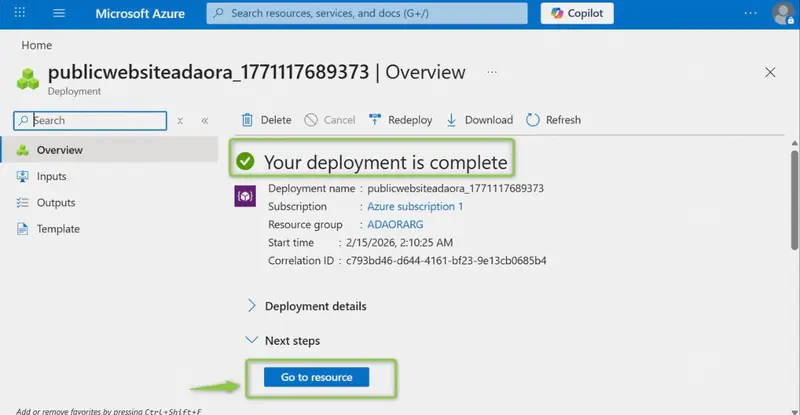Click the Redeploy icon
Image resolution: width=800 pixels, height=415 pixels.
pyautogui.click(x=375, y=119)
